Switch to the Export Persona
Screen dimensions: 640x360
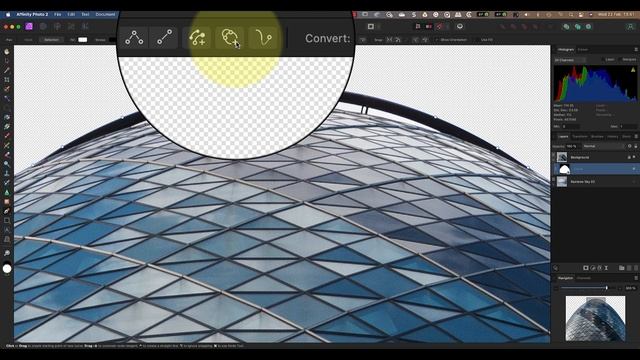[x=85, y=27]
